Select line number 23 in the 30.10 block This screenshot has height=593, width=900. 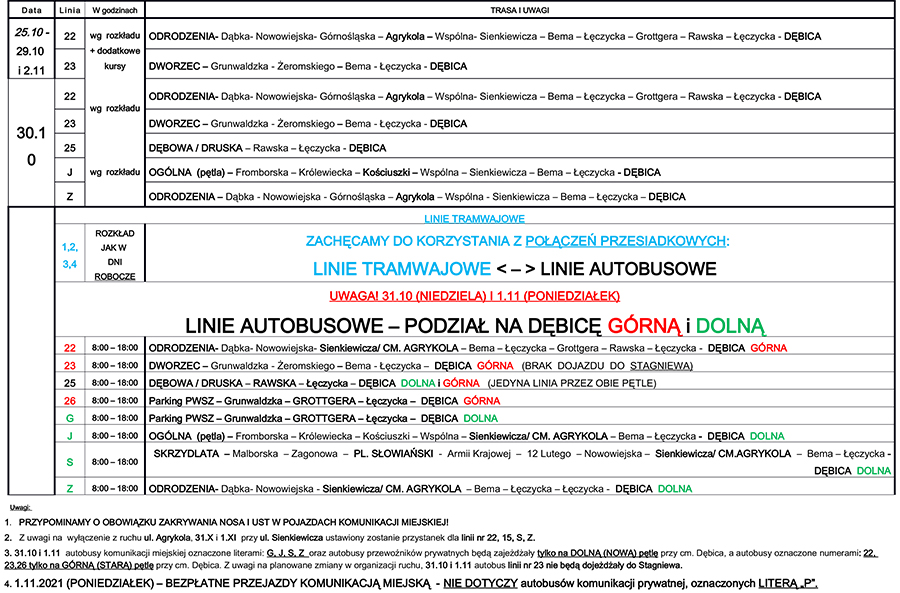(70, 123)
